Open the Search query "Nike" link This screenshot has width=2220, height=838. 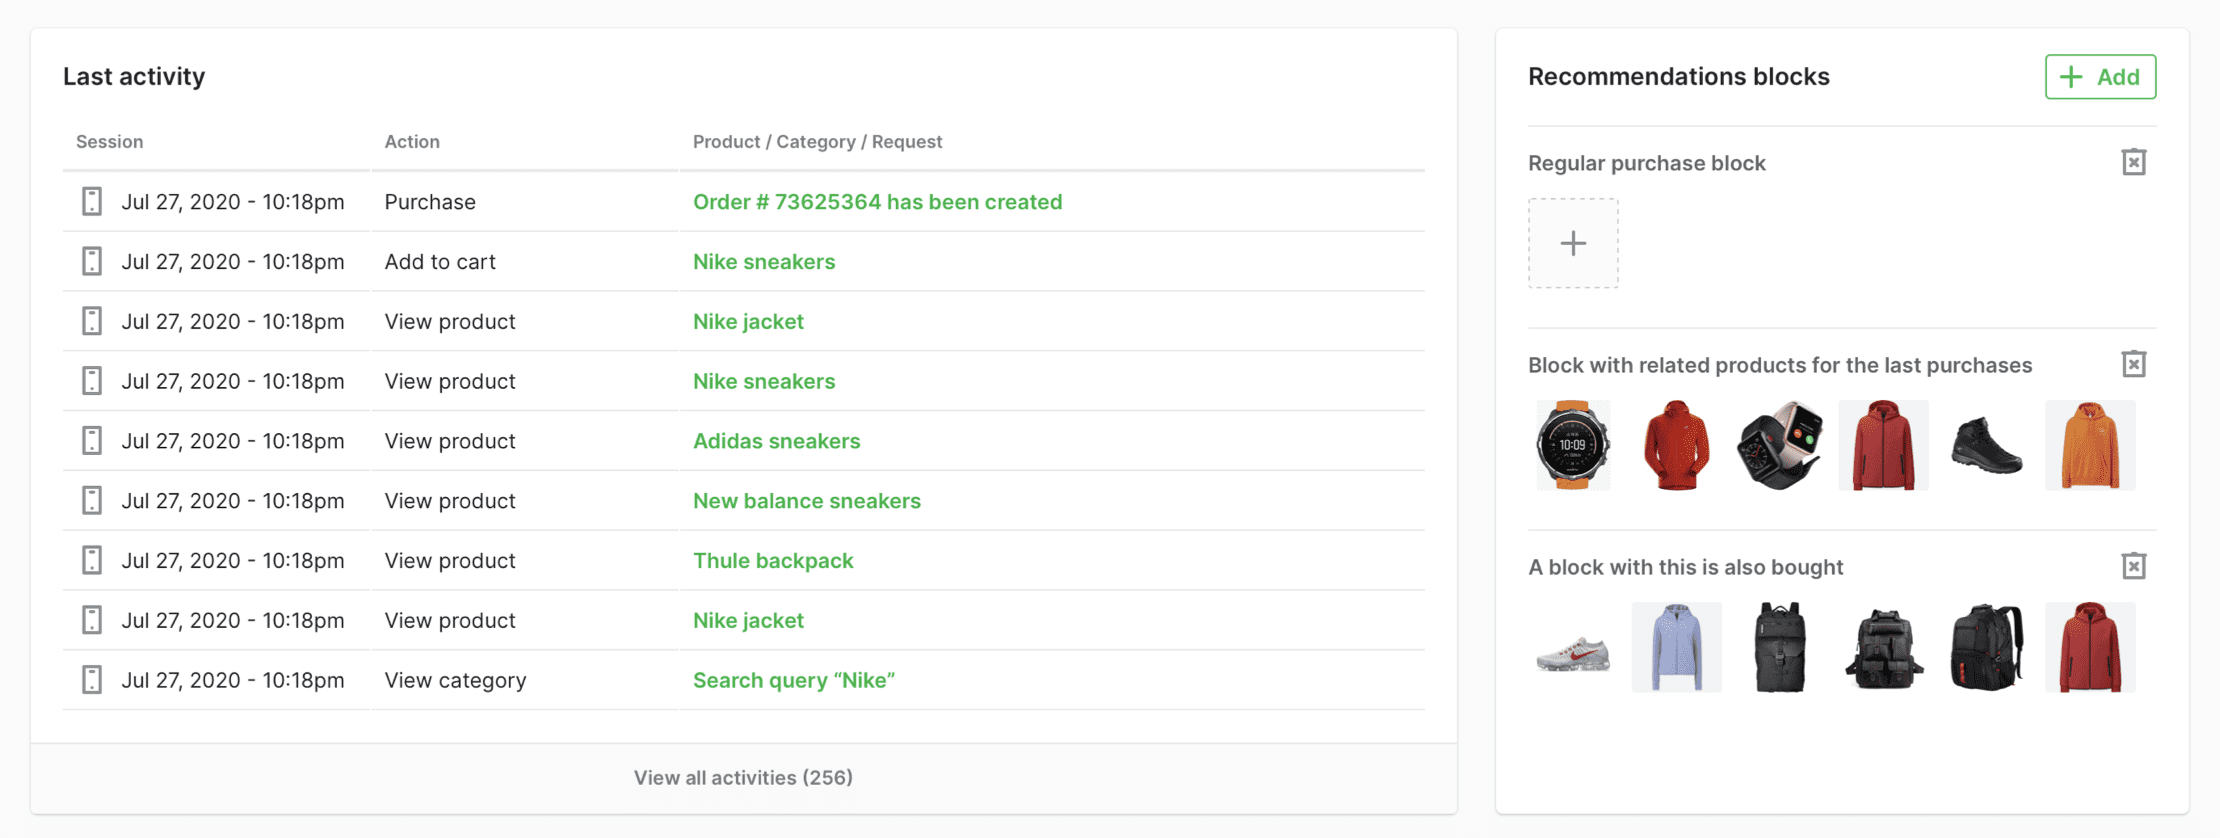[793, 681]
